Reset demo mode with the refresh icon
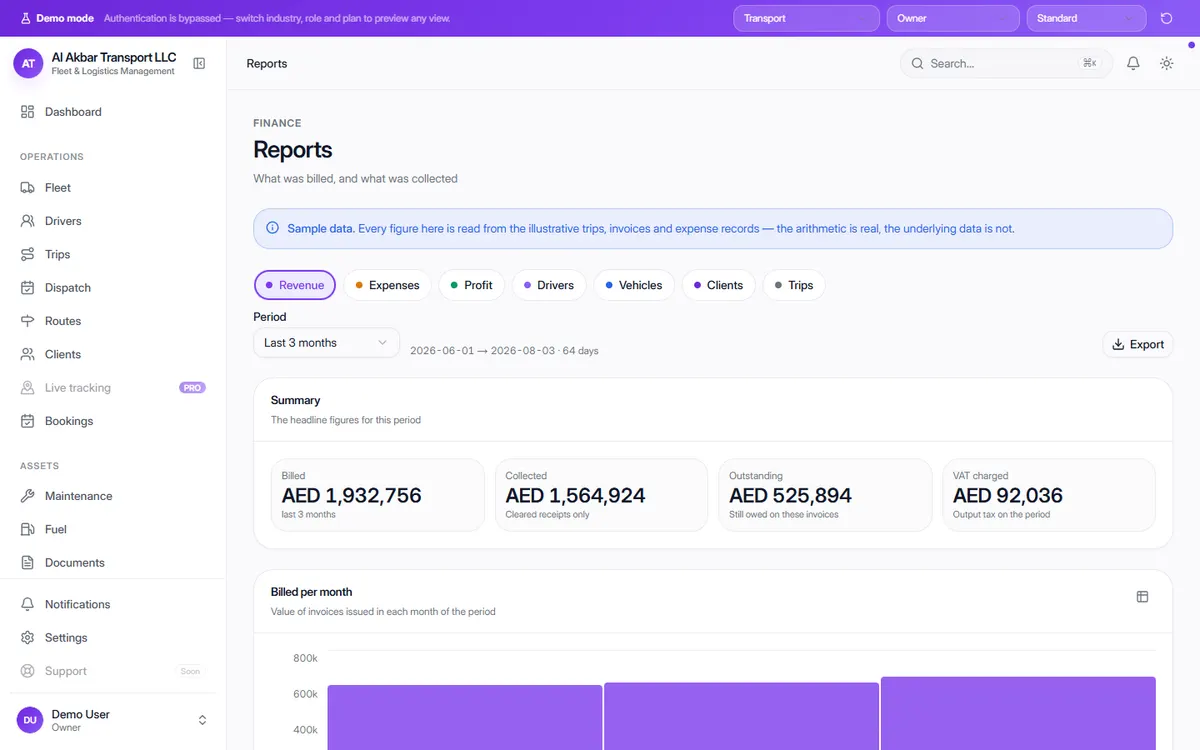 (x=1166, y=18)
